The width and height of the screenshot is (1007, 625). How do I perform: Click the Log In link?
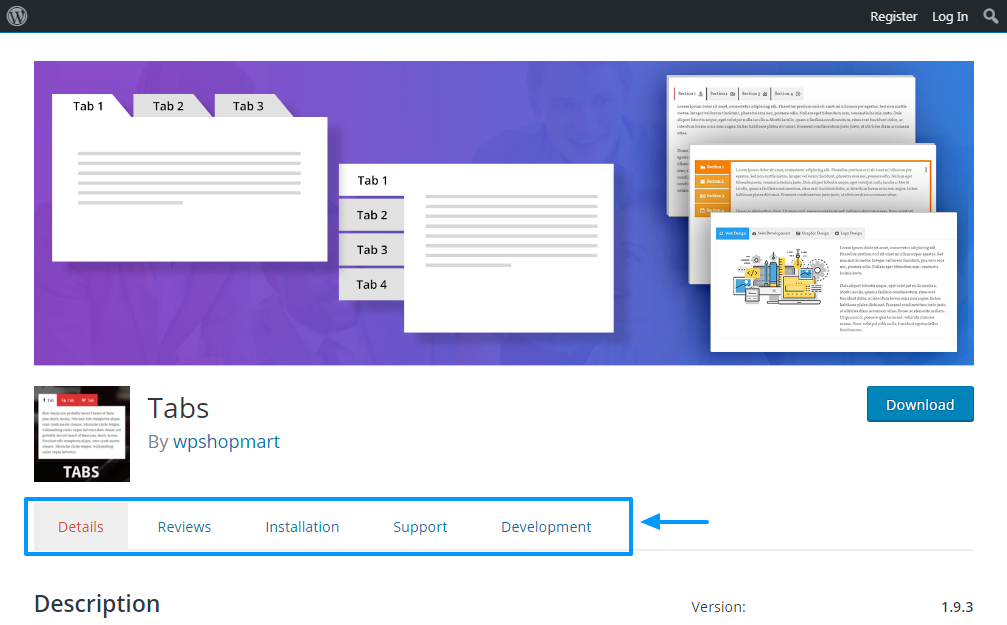click(x=949, y=16)
